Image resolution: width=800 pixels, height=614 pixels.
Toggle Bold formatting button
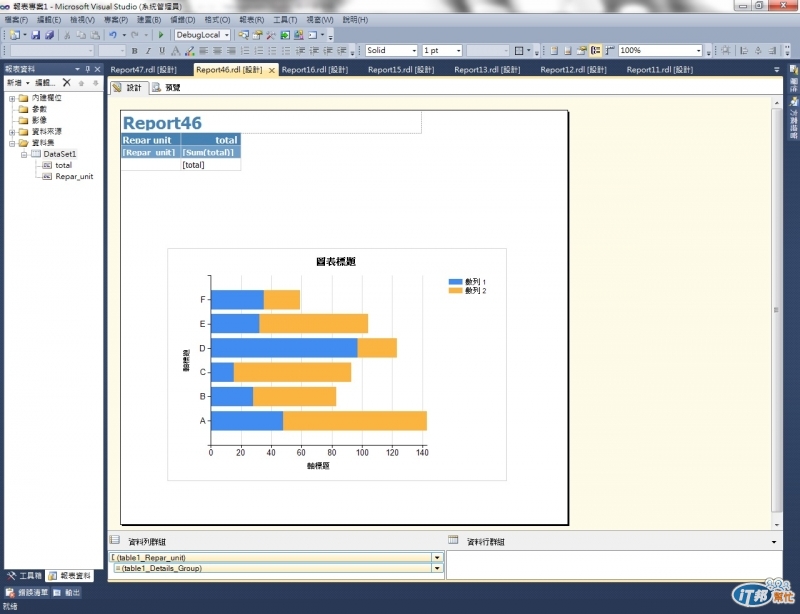tap(134, 51)
